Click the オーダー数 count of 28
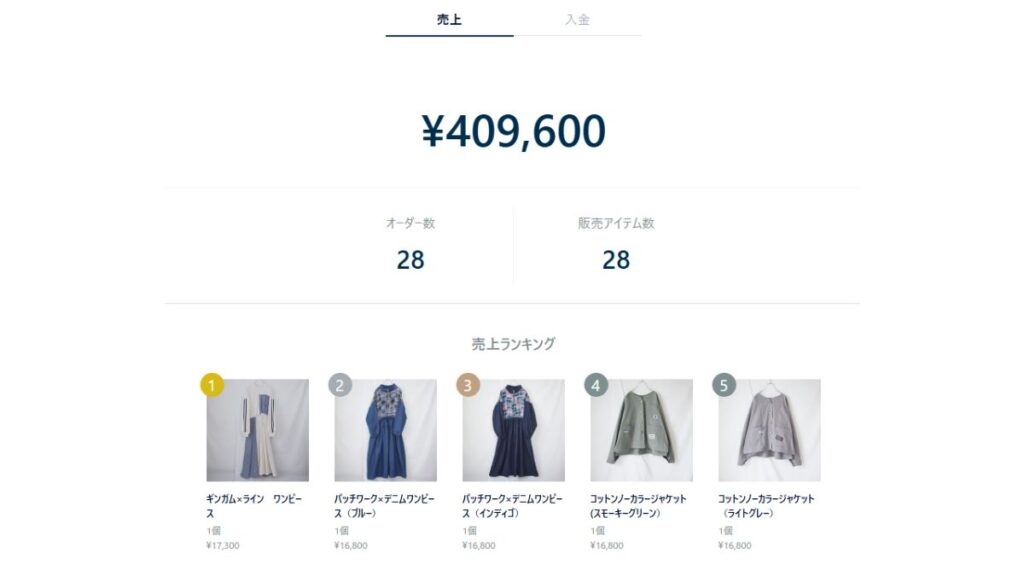1024x576 pixels. 410,260
